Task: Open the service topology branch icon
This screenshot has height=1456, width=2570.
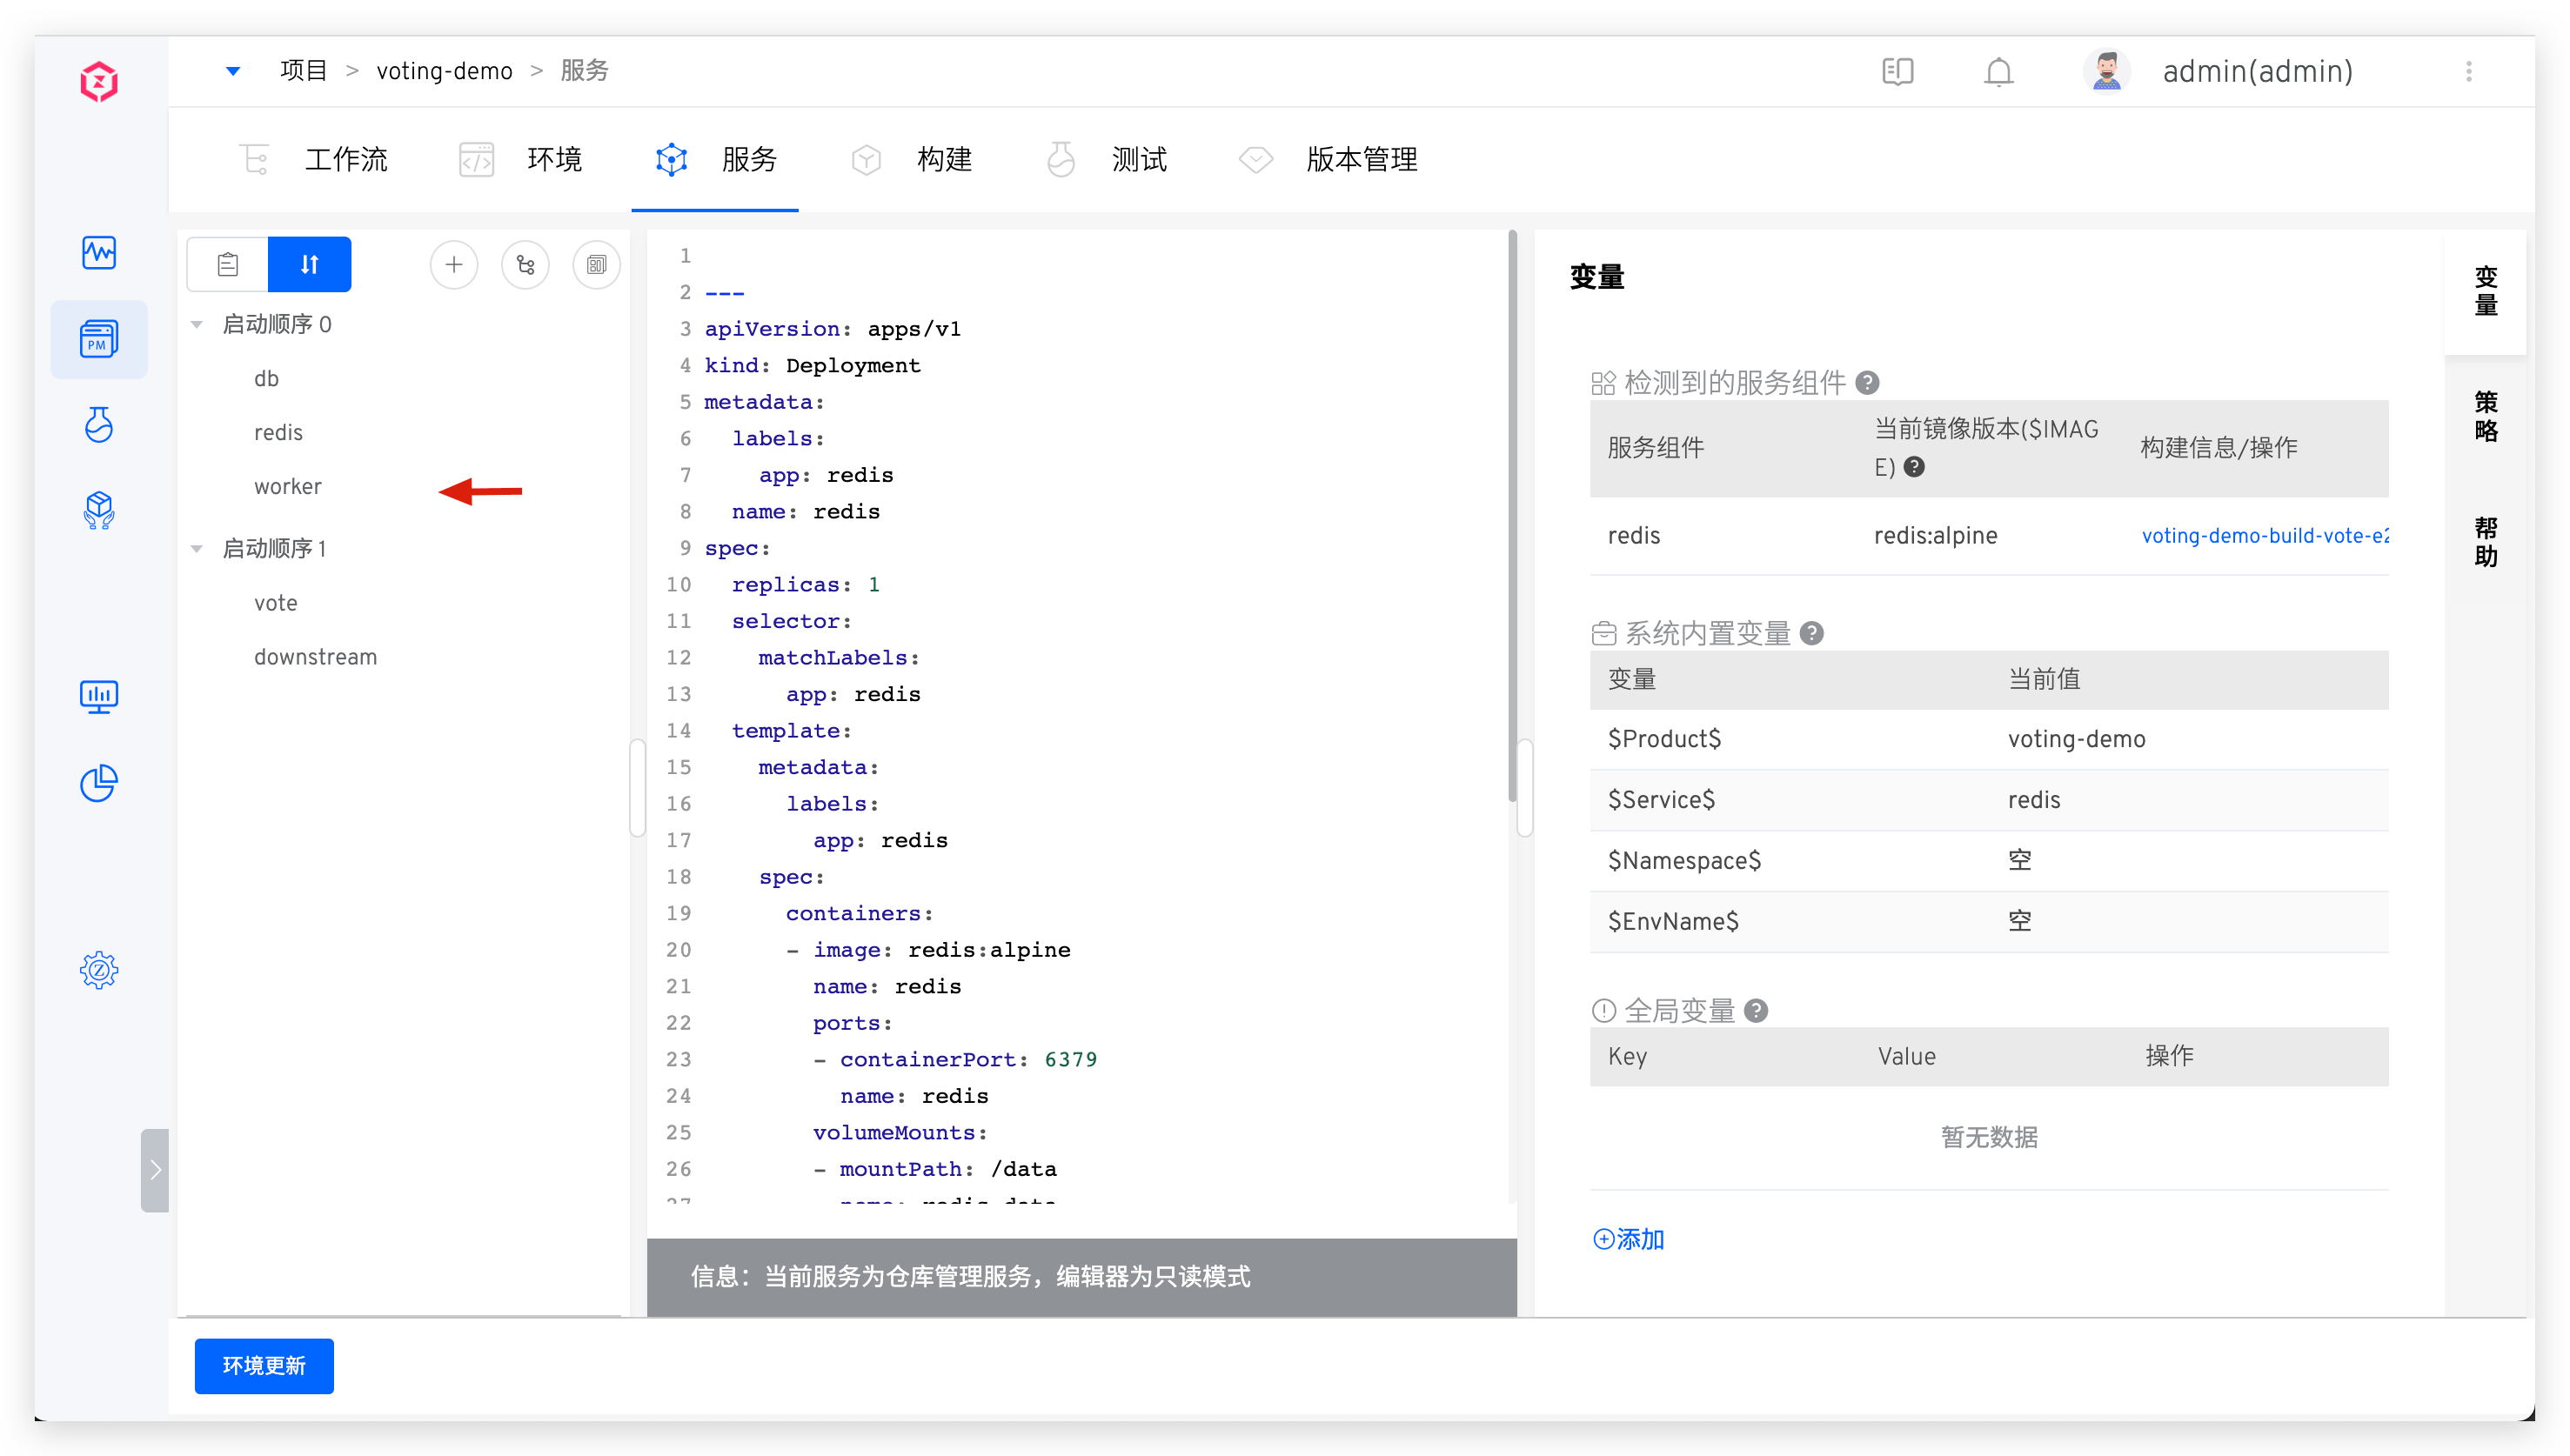Action: click(x=526, y=264)
